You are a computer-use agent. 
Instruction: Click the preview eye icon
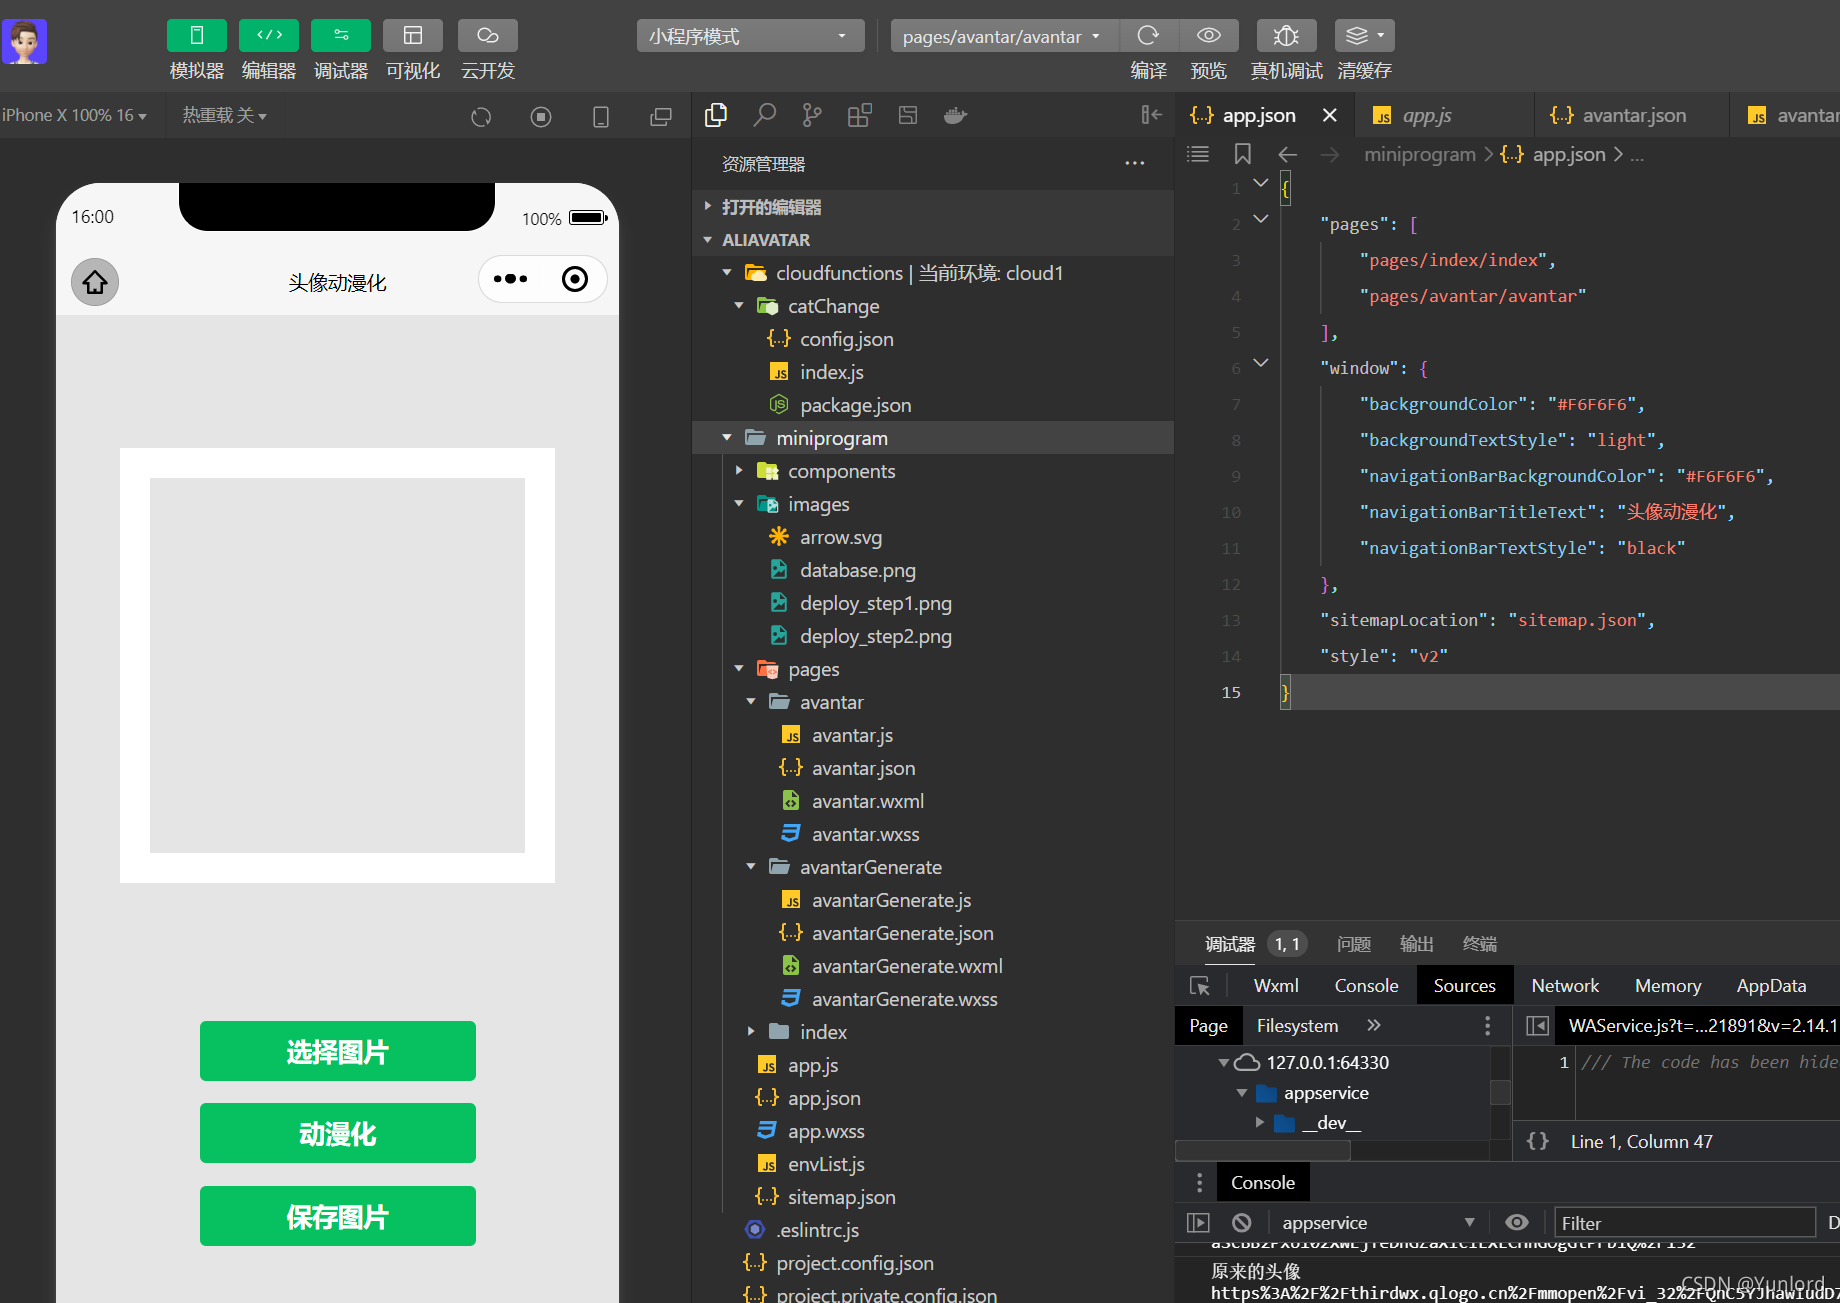1209,36
